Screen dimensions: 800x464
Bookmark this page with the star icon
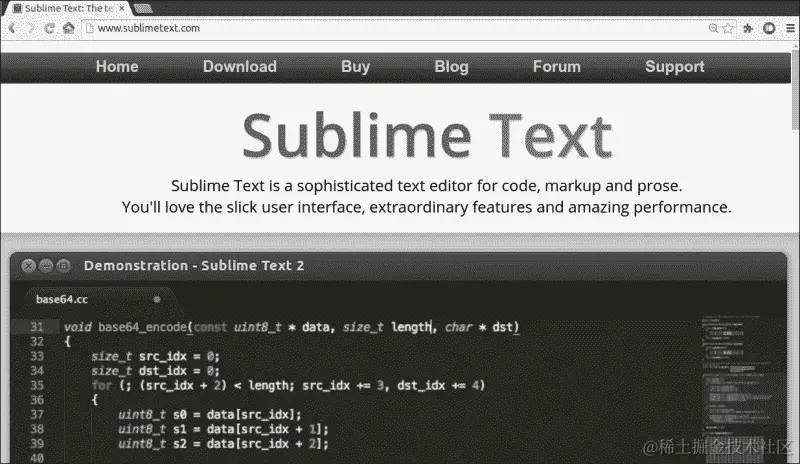(728, 28)
